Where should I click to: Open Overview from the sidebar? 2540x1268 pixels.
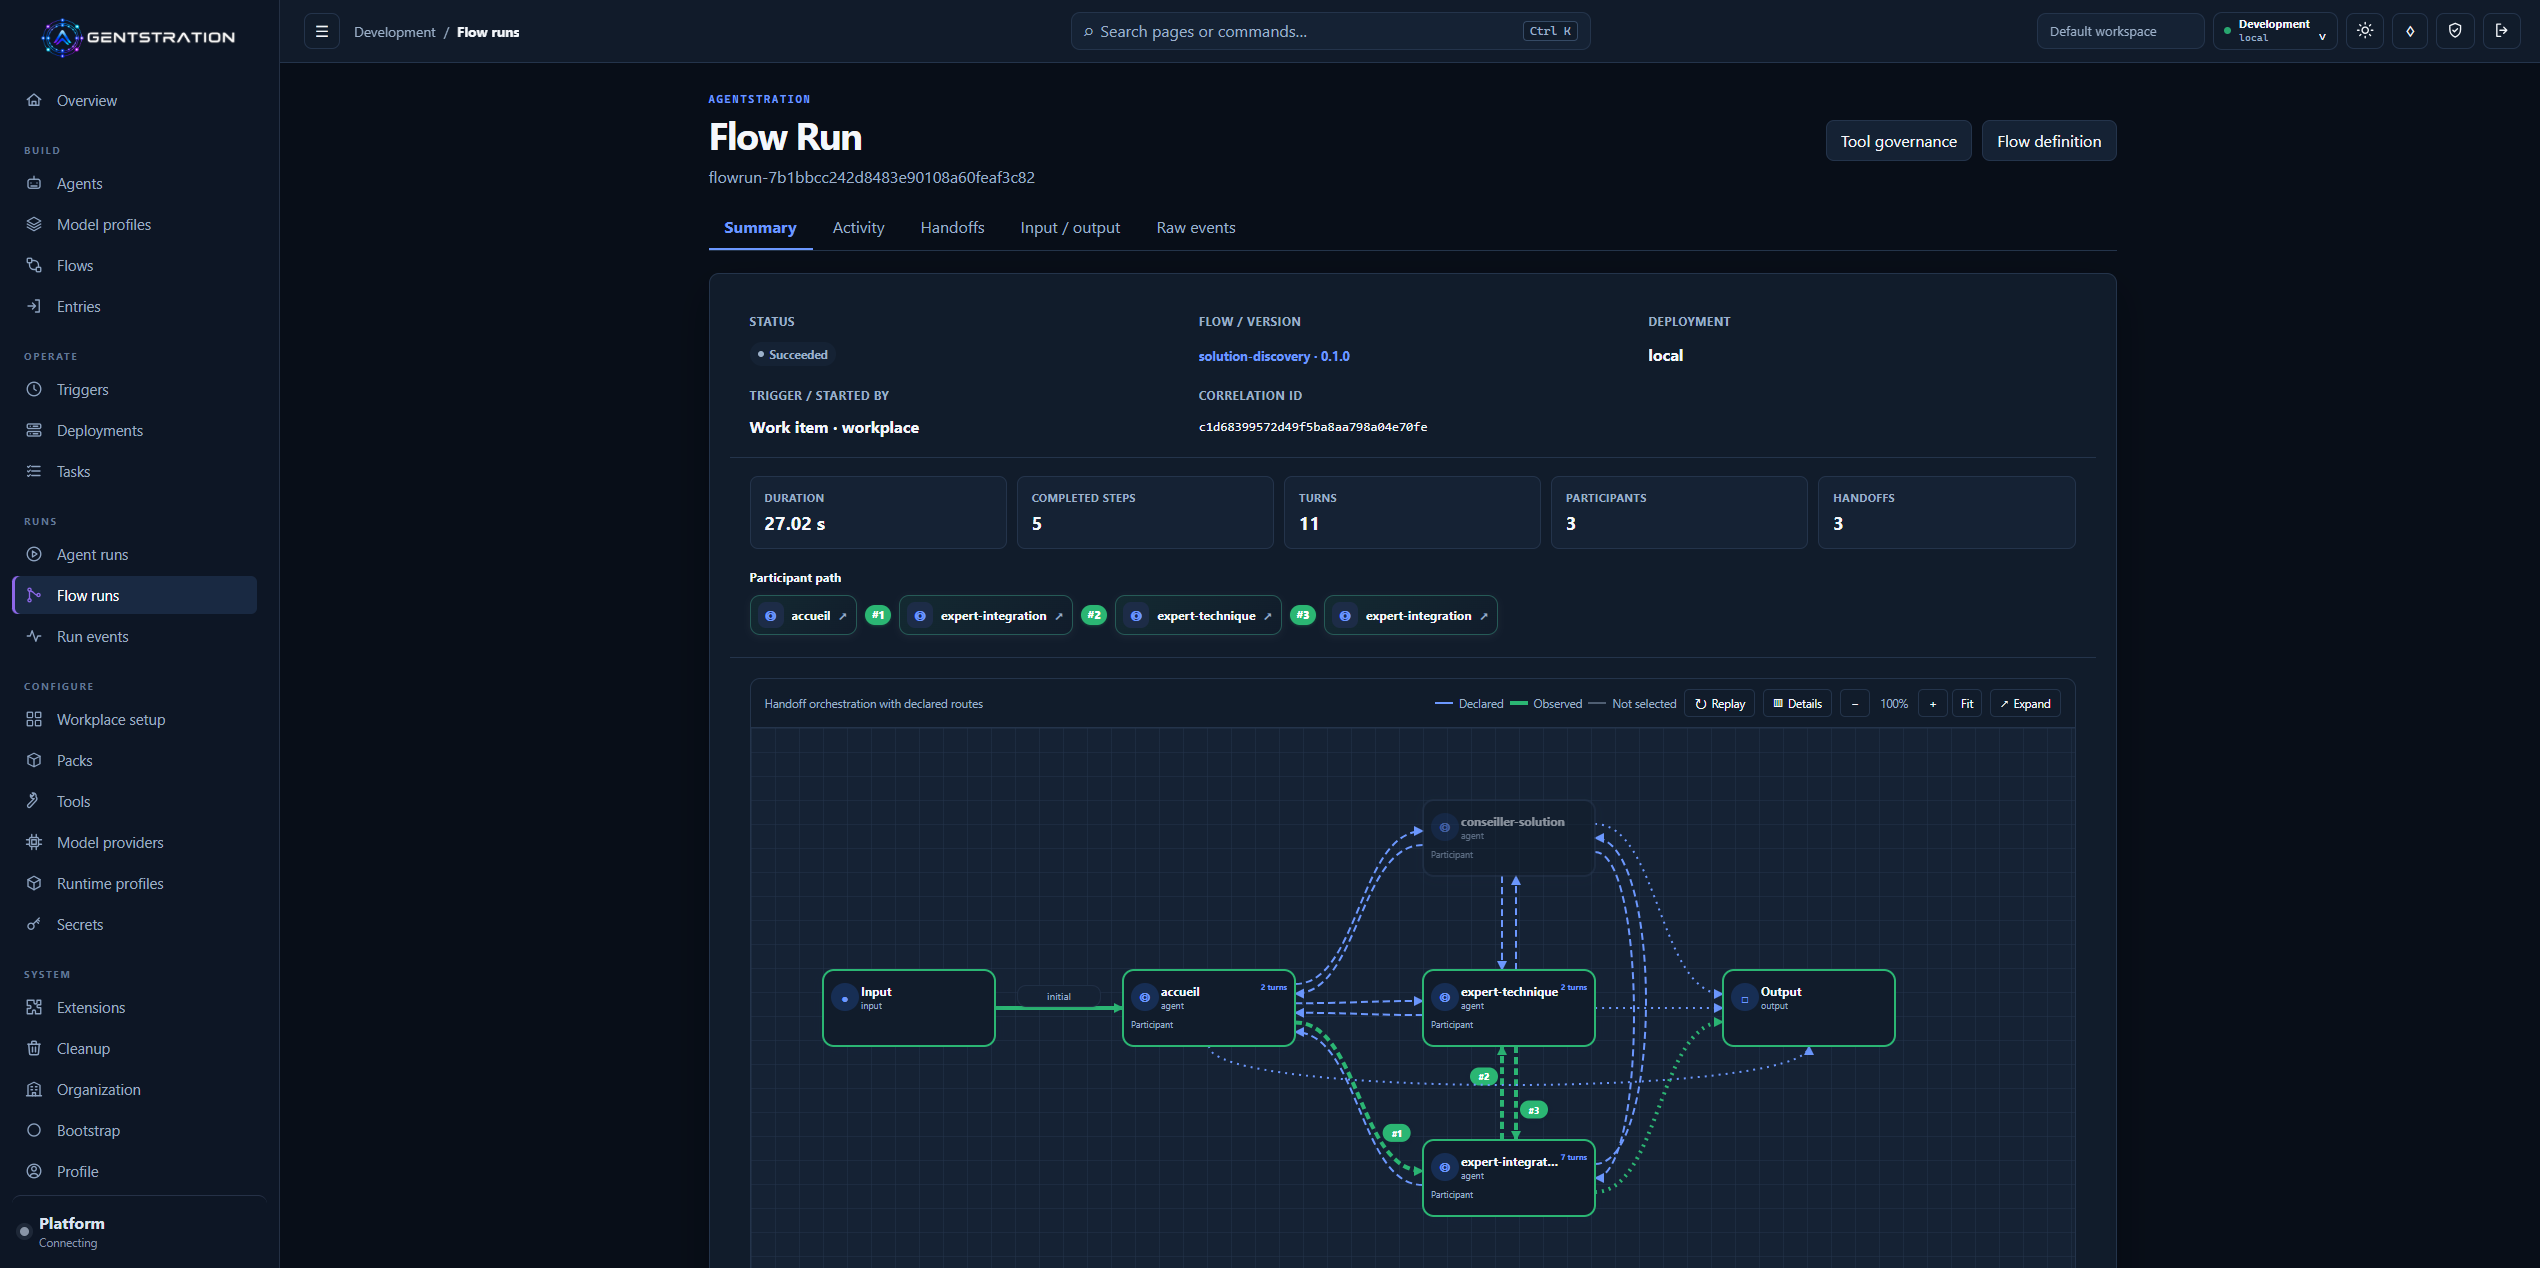point(135,100)
